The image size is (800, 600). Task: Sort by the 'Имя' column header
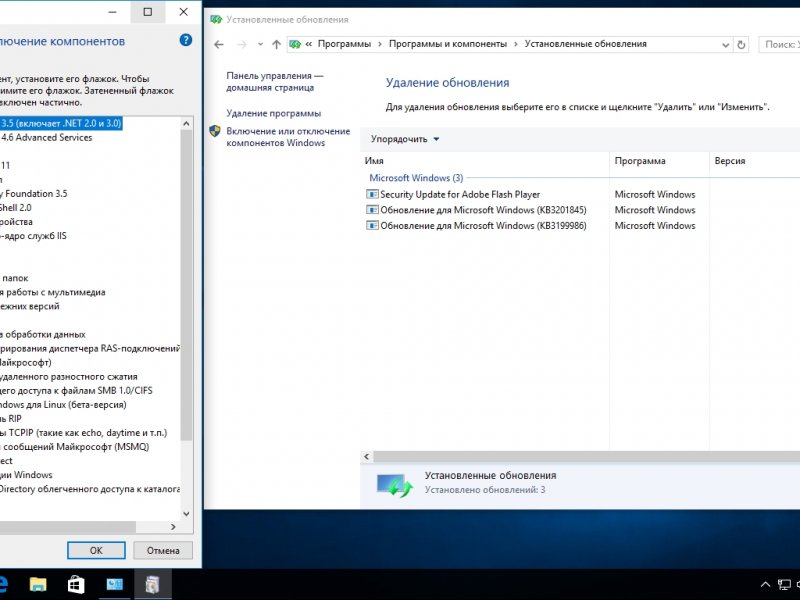click(x=374, y=161)
